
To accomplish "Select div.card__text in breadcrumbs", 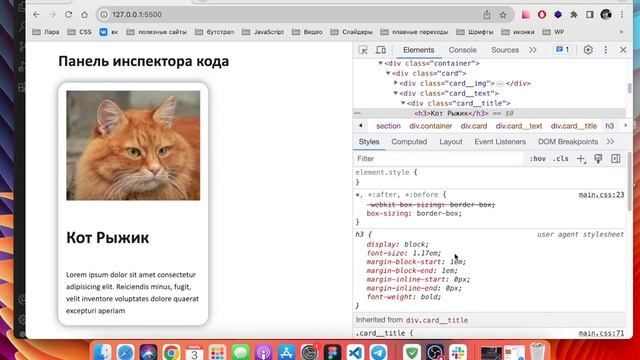I will (519, 126).
